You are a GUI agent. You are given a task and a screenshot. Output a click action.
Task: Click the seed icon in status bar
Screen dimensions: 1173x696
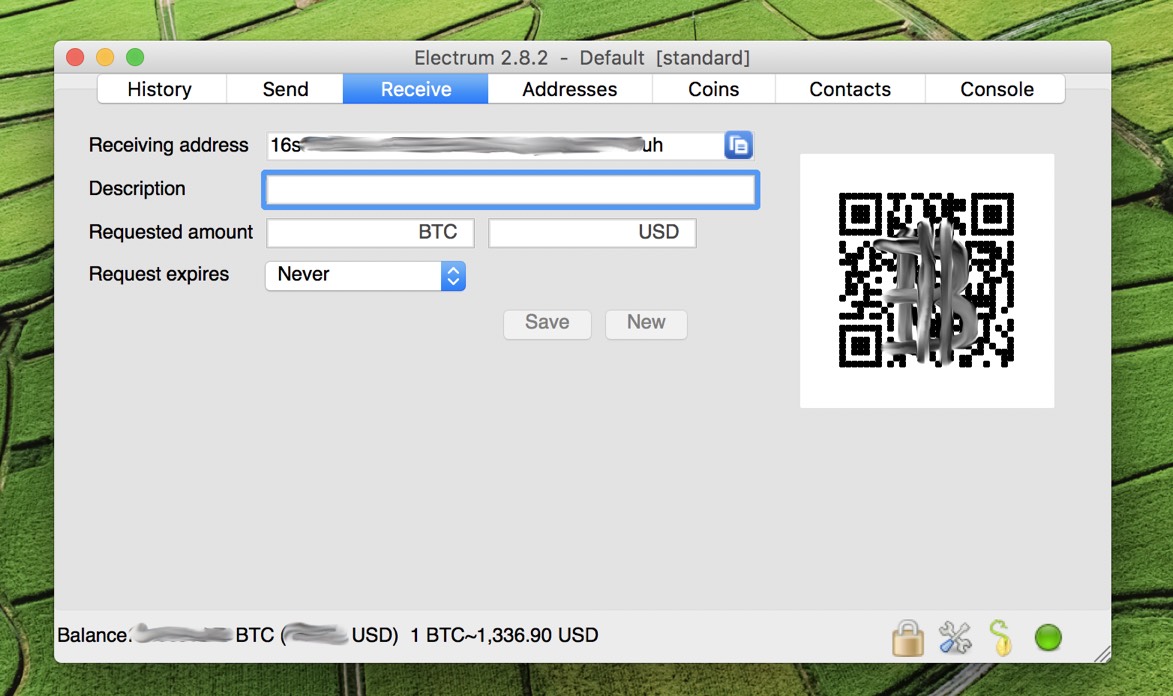1000,638
